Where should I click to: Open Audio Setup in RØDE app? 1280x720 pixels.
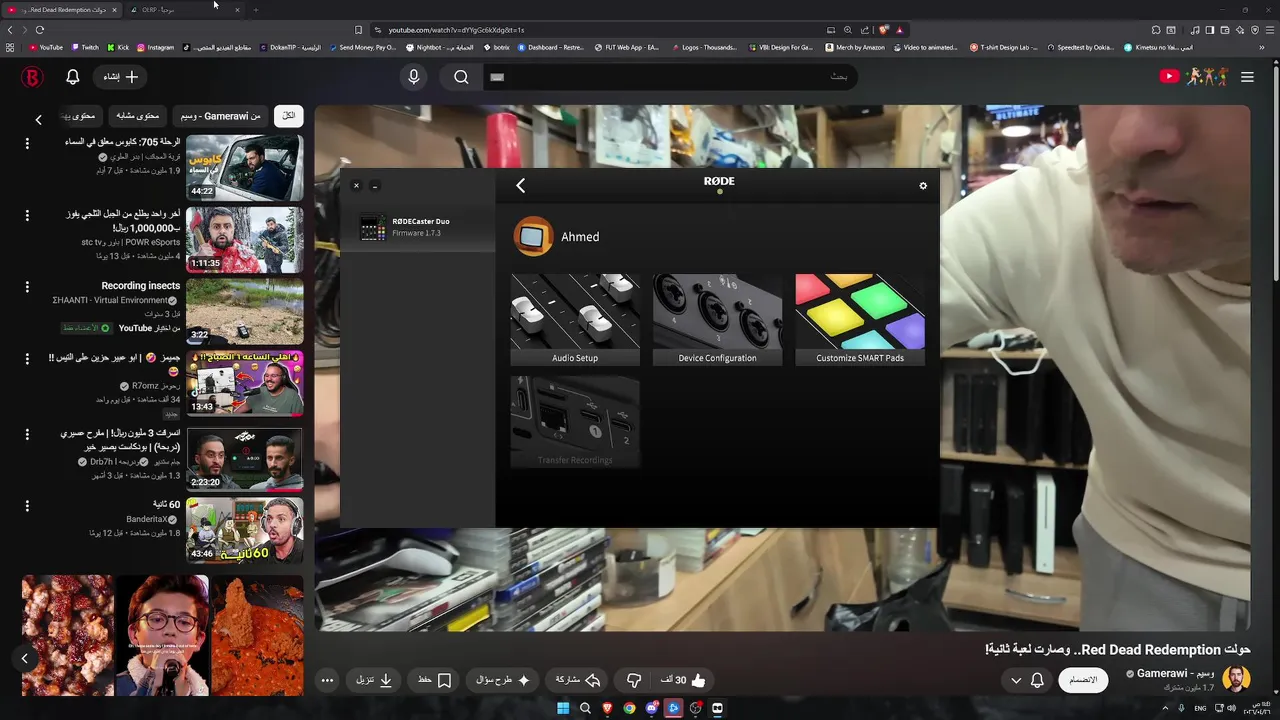tap(575, 320)
